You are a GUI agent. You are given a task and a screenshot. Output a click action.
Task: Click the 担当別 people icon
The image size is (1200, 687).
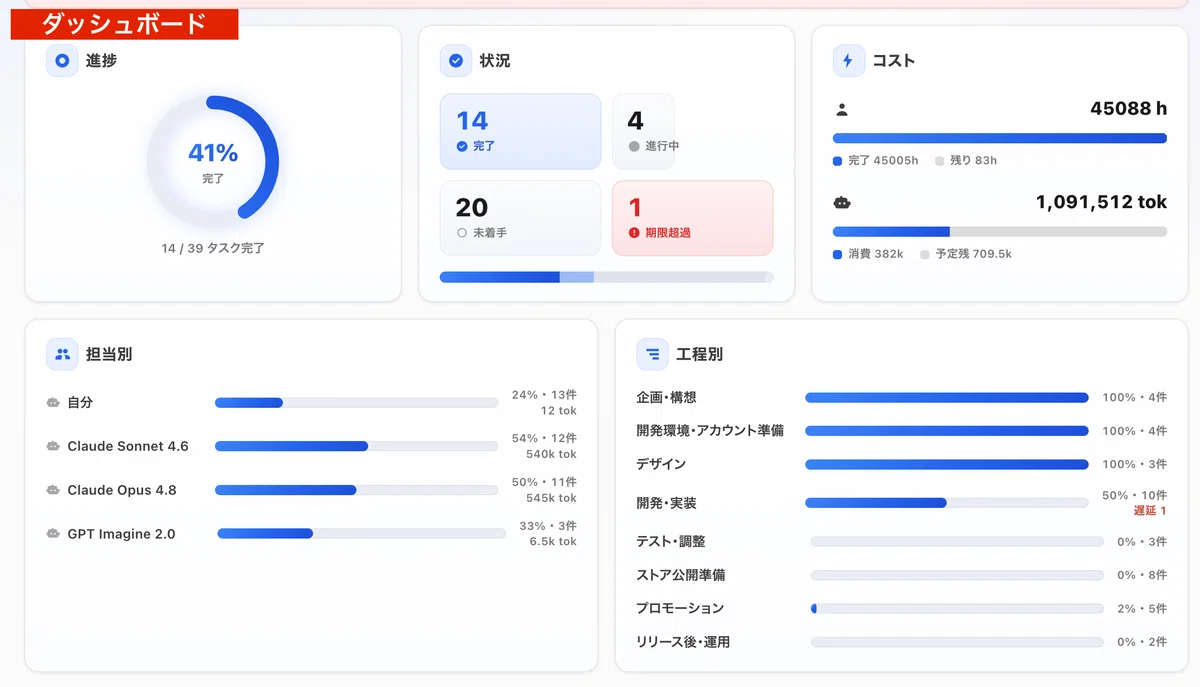click(62, 354)
